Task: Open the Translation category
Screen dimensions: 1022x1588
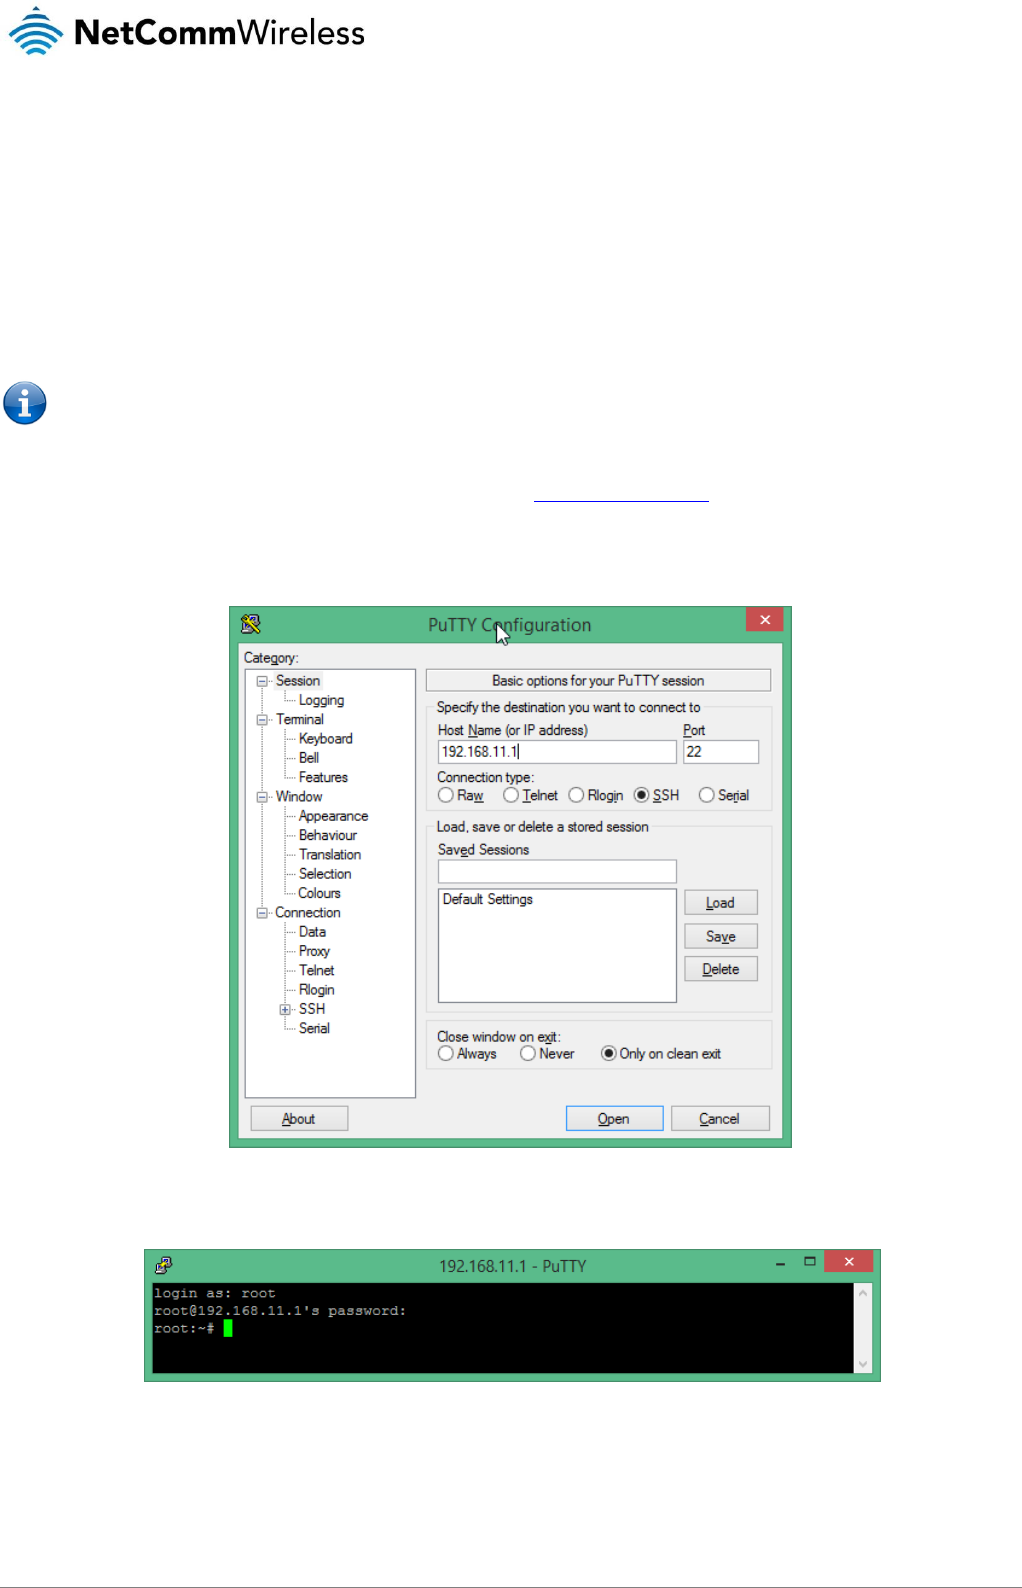Action: (330, 854)
